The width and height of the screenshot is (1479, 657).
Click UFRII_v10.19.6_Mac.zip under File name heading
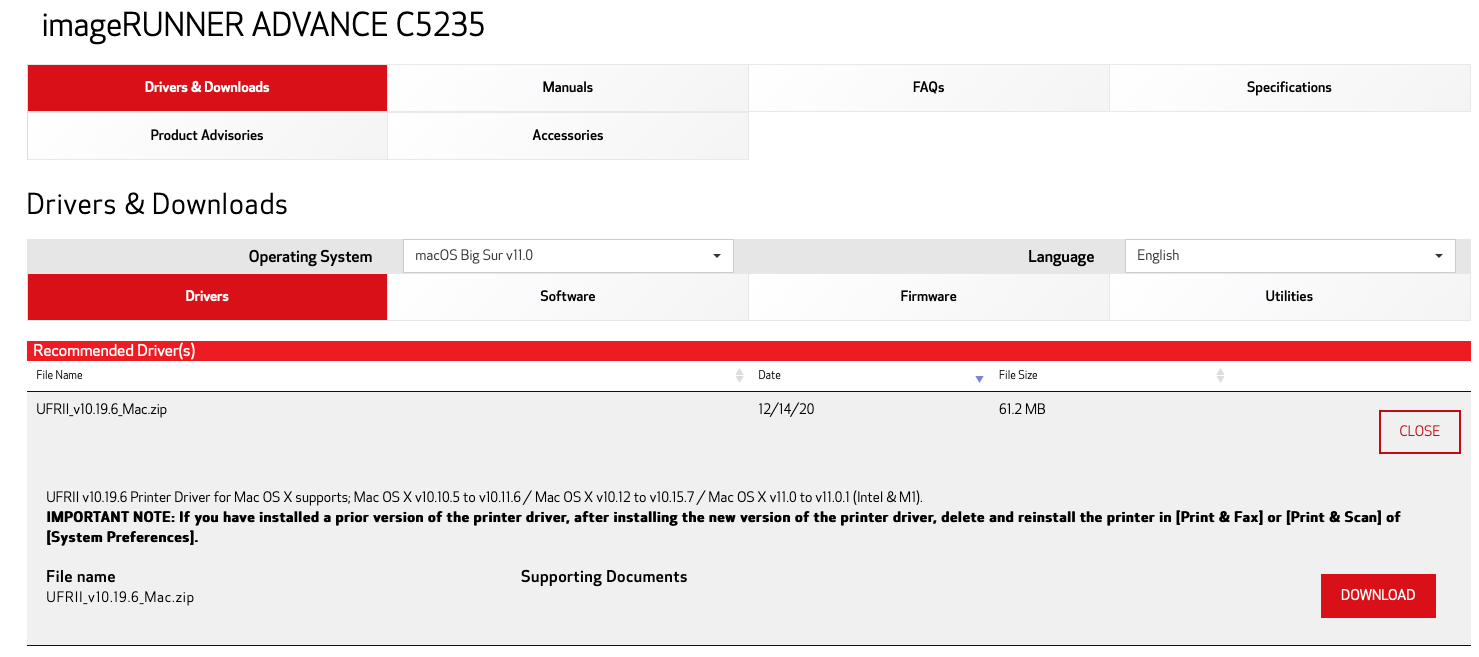120,598
